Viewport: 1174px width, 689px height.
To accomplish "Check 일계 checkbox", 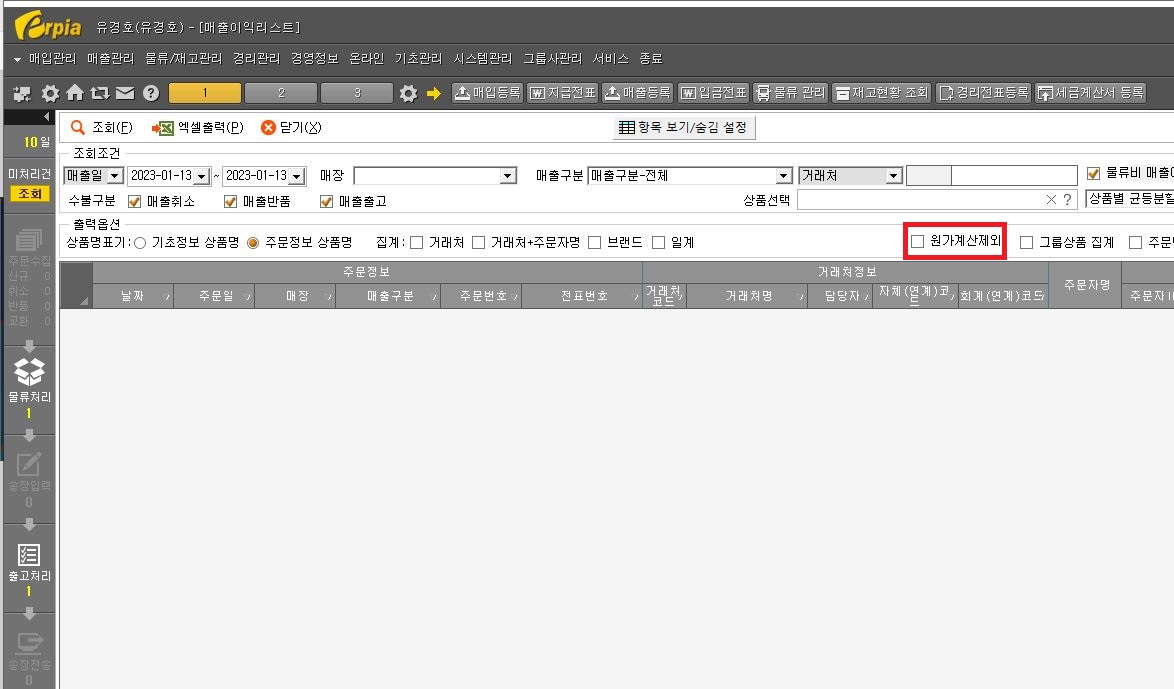I will click(659, 243).
